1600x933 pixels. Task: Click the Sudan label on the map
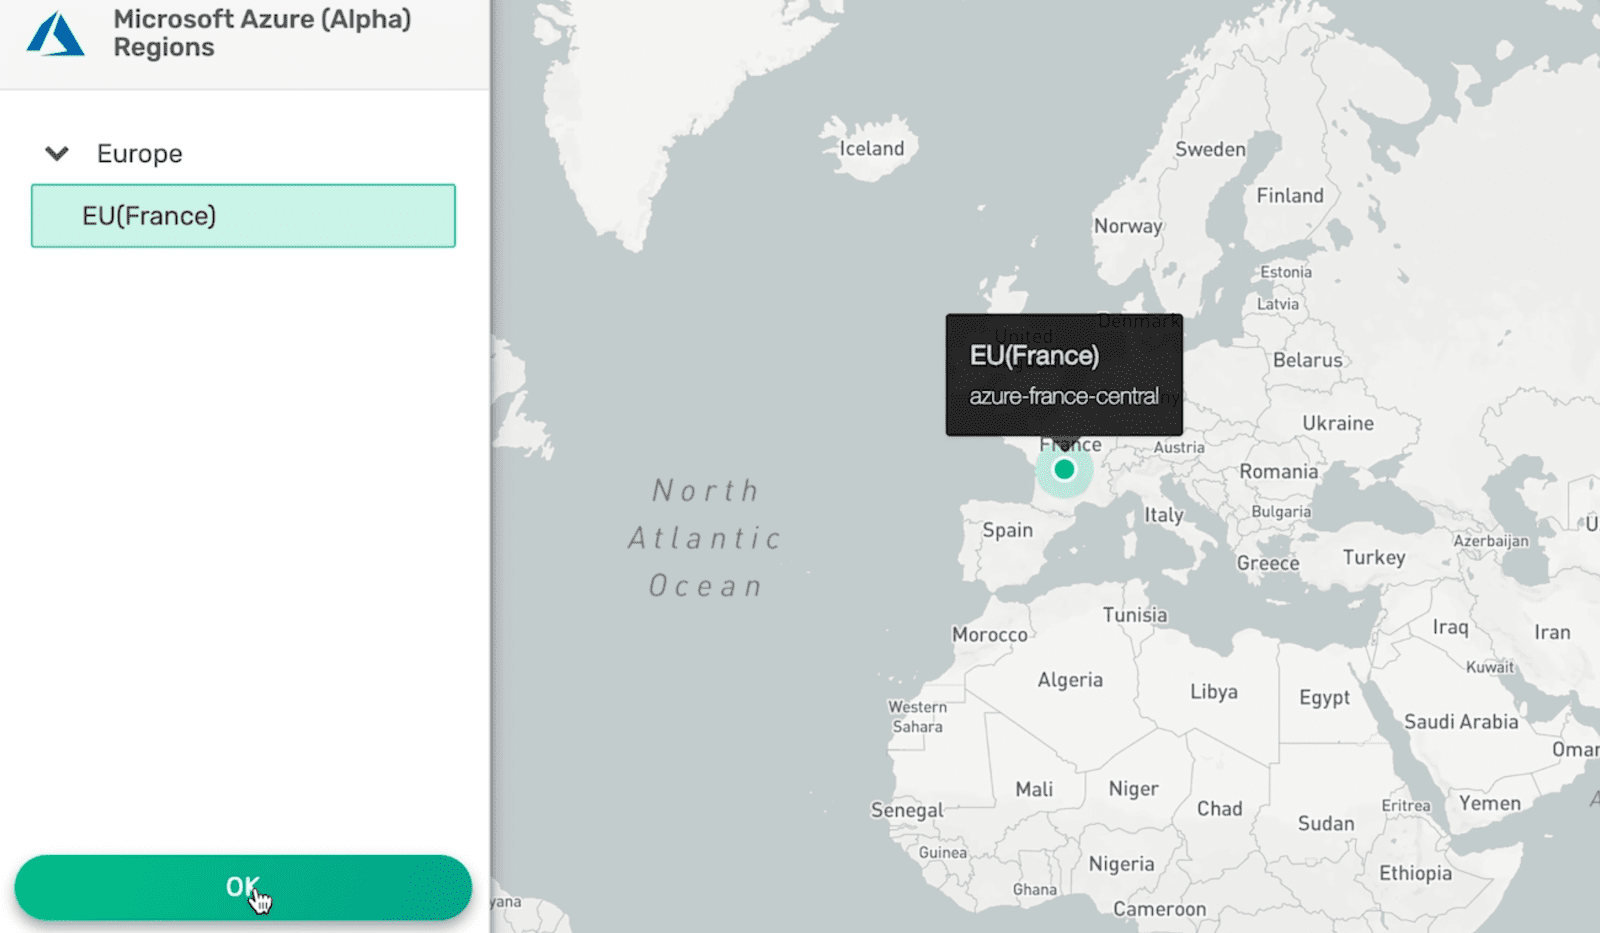point(1326,824)
